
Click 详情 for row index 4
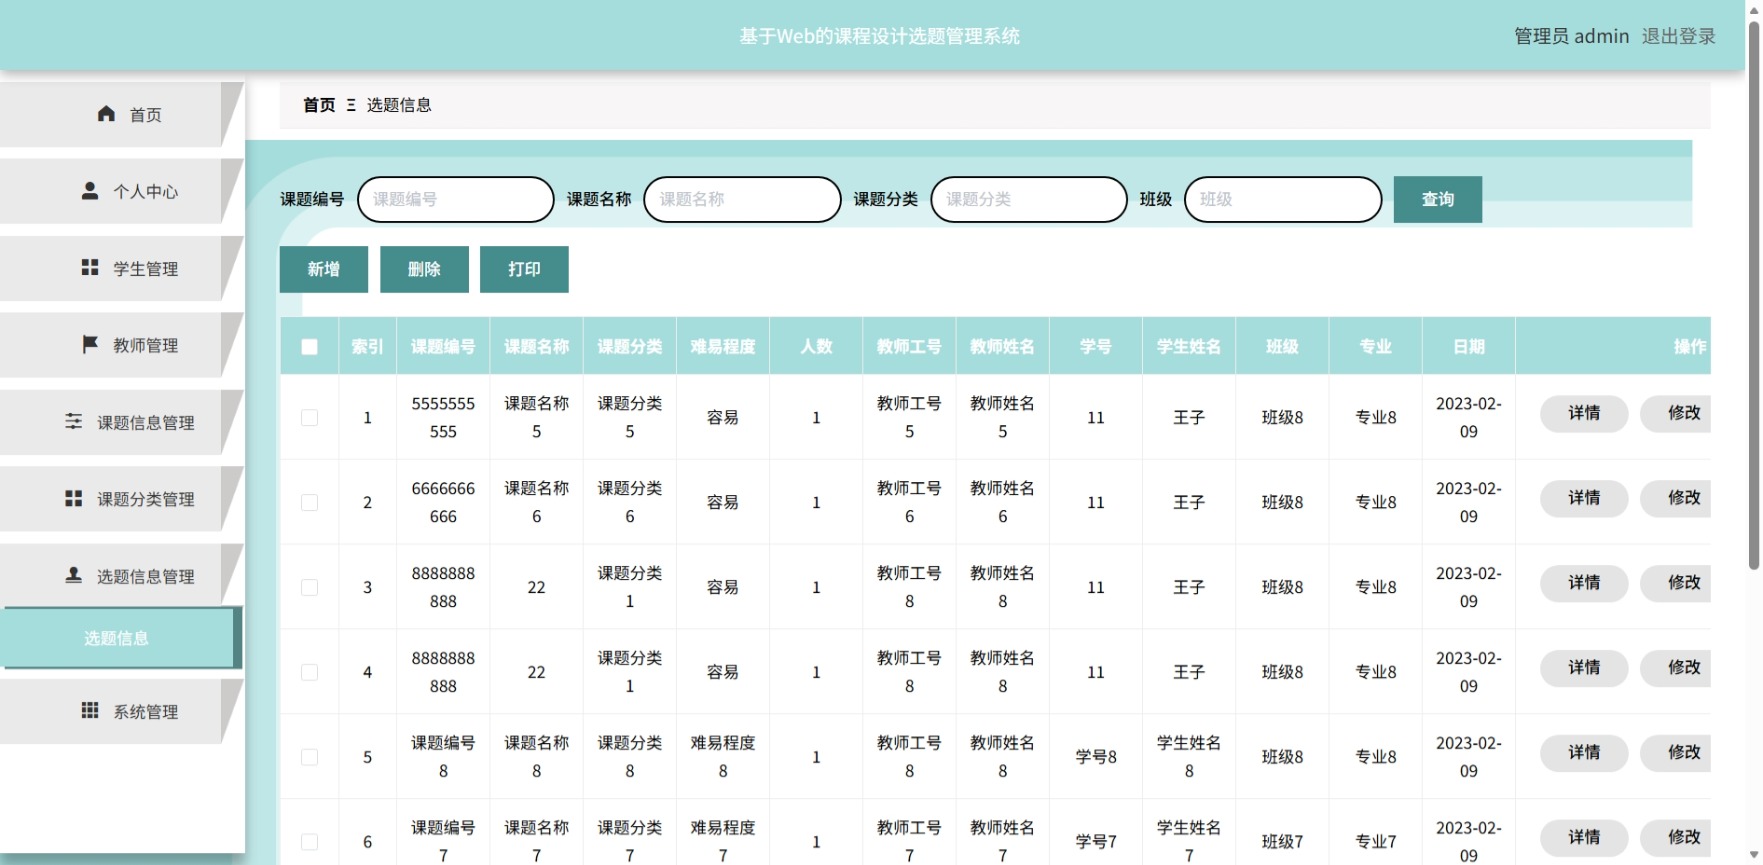1584,668
